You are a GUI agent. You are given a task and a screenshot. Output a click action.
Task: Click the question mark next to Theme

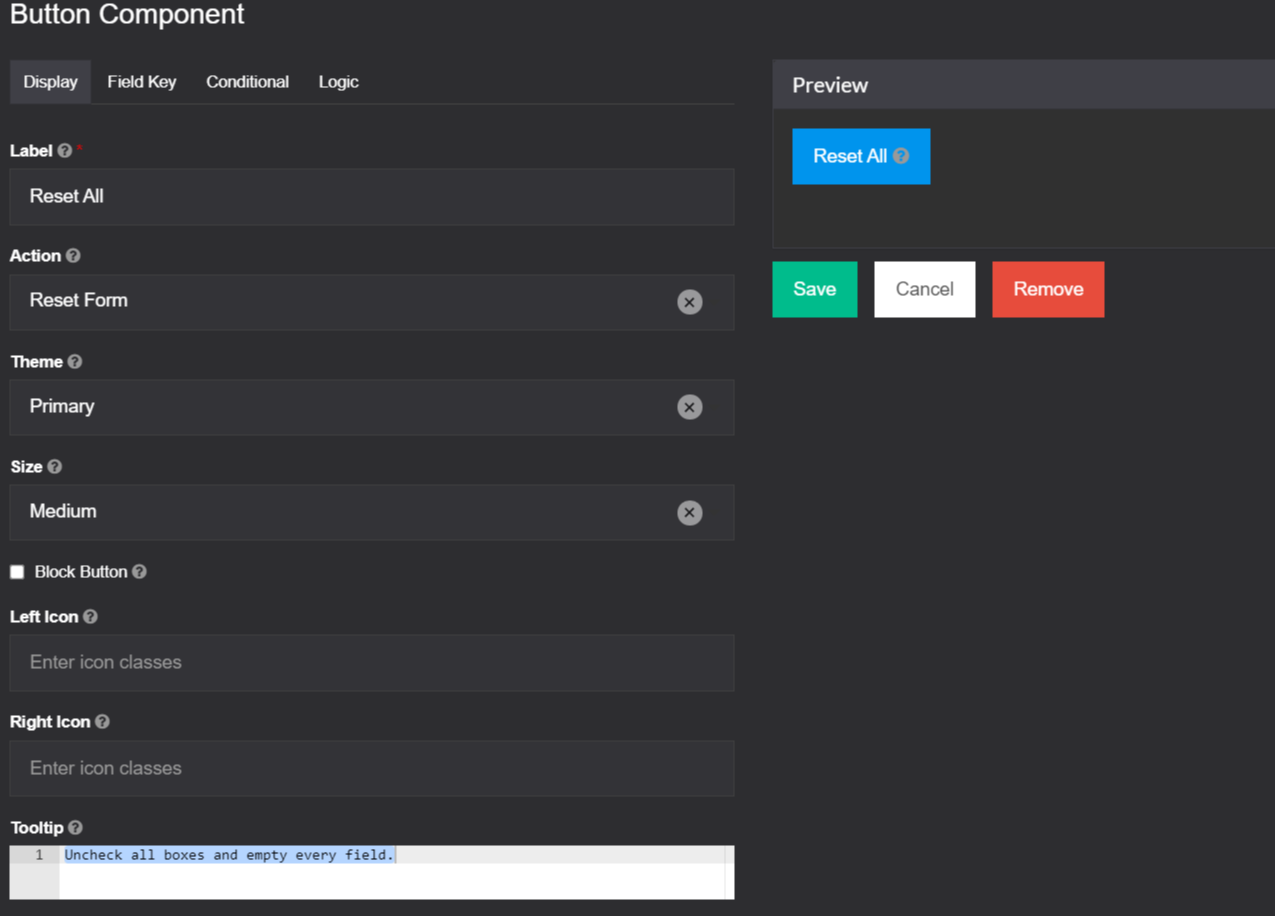click(72, 361)
